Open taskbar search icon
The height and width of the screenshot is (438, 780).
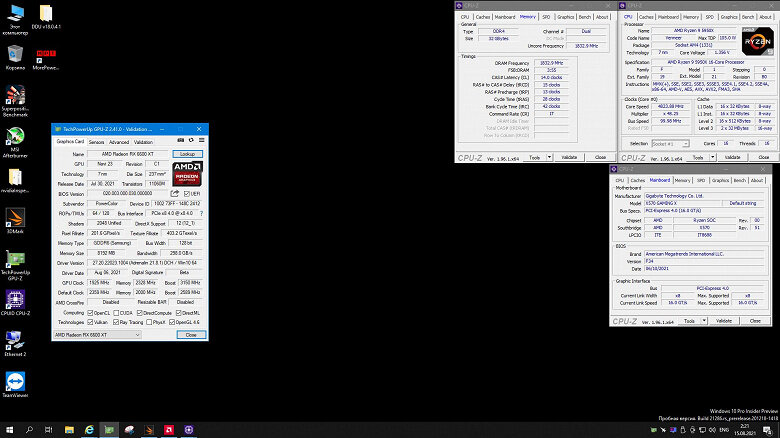29,430
